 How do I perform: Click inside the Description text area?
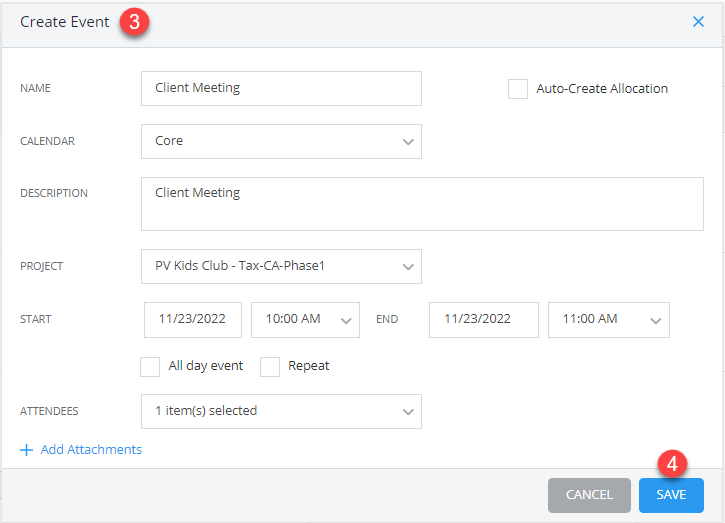422,204
